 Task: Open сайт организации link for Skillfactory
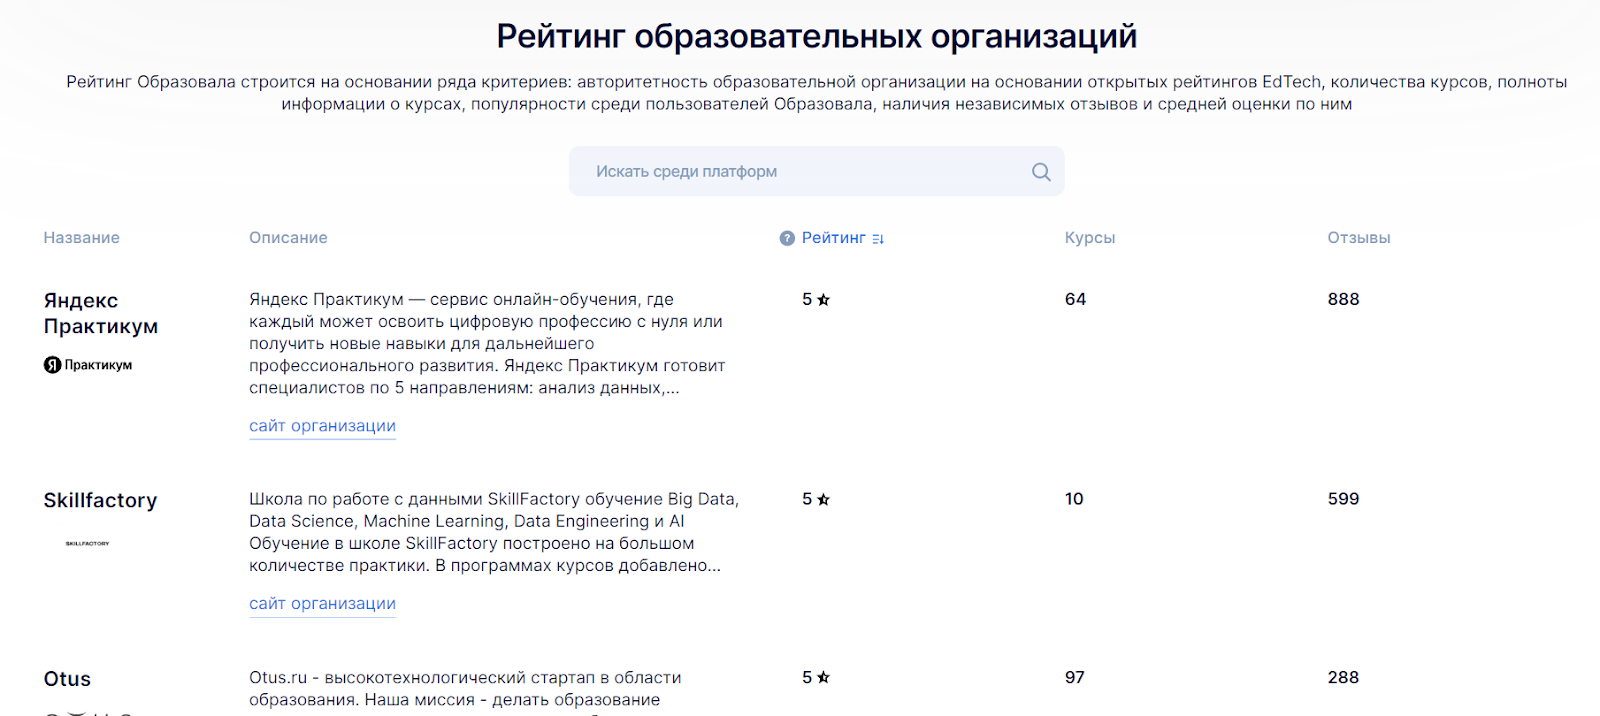322,604
